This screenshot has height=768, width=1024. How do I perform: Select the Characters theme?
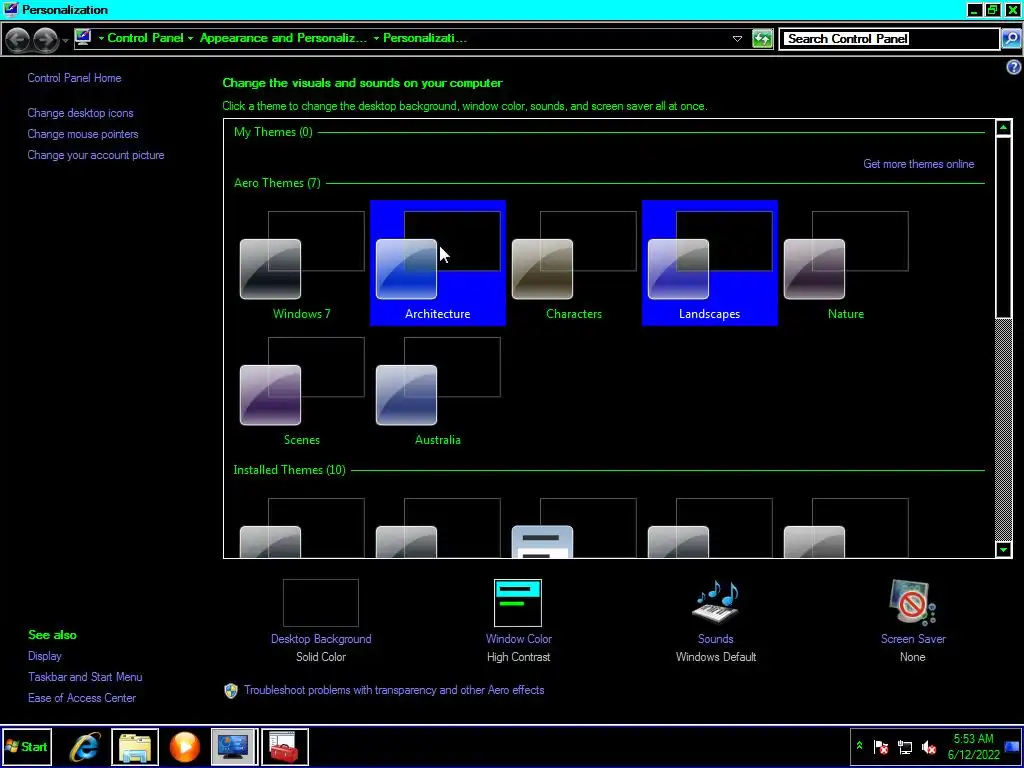tap(573, 263)
